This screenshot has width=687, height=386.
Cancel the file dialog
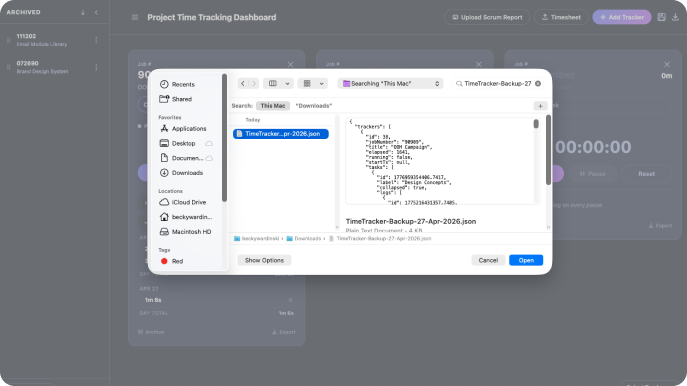point(488,260)
